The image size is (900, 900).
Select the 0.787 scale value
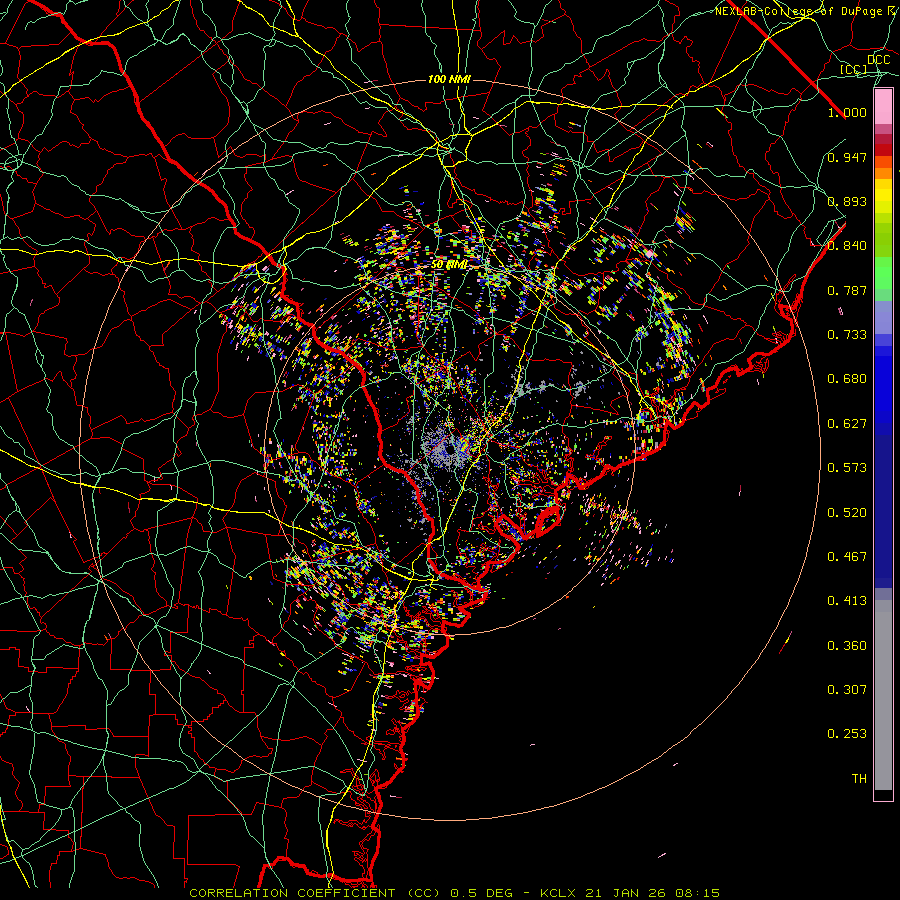click(847, 290)
